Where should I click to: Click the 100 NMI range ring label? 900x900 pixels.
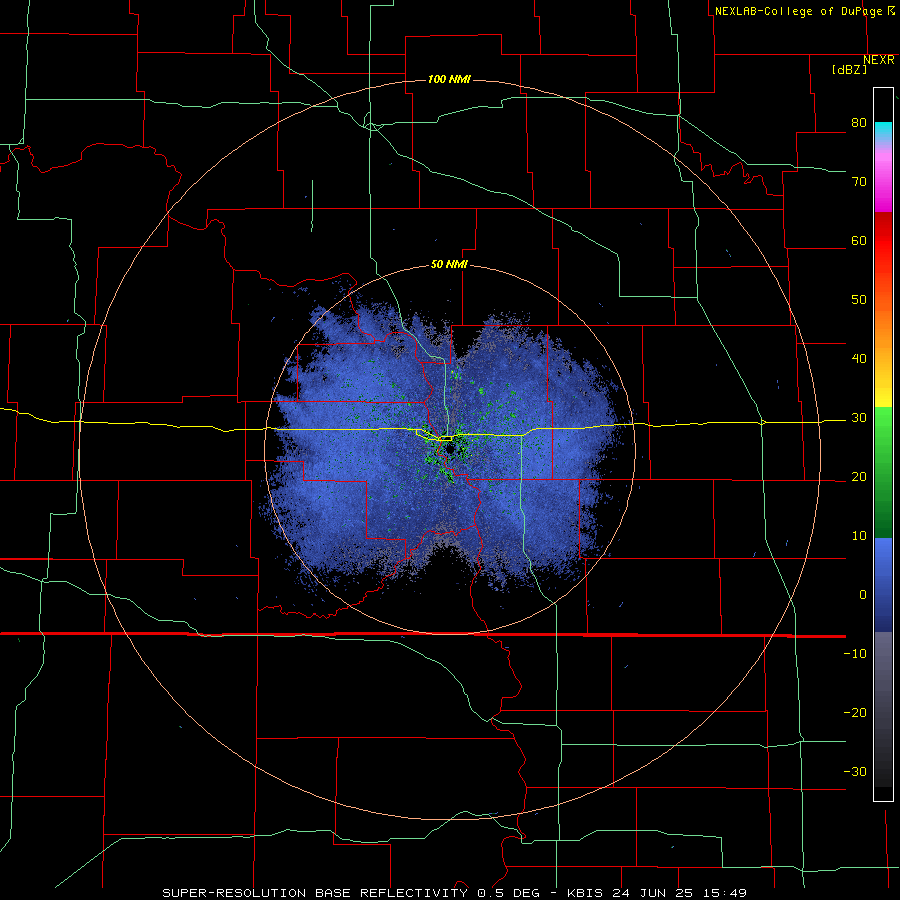tap(449, 79)
